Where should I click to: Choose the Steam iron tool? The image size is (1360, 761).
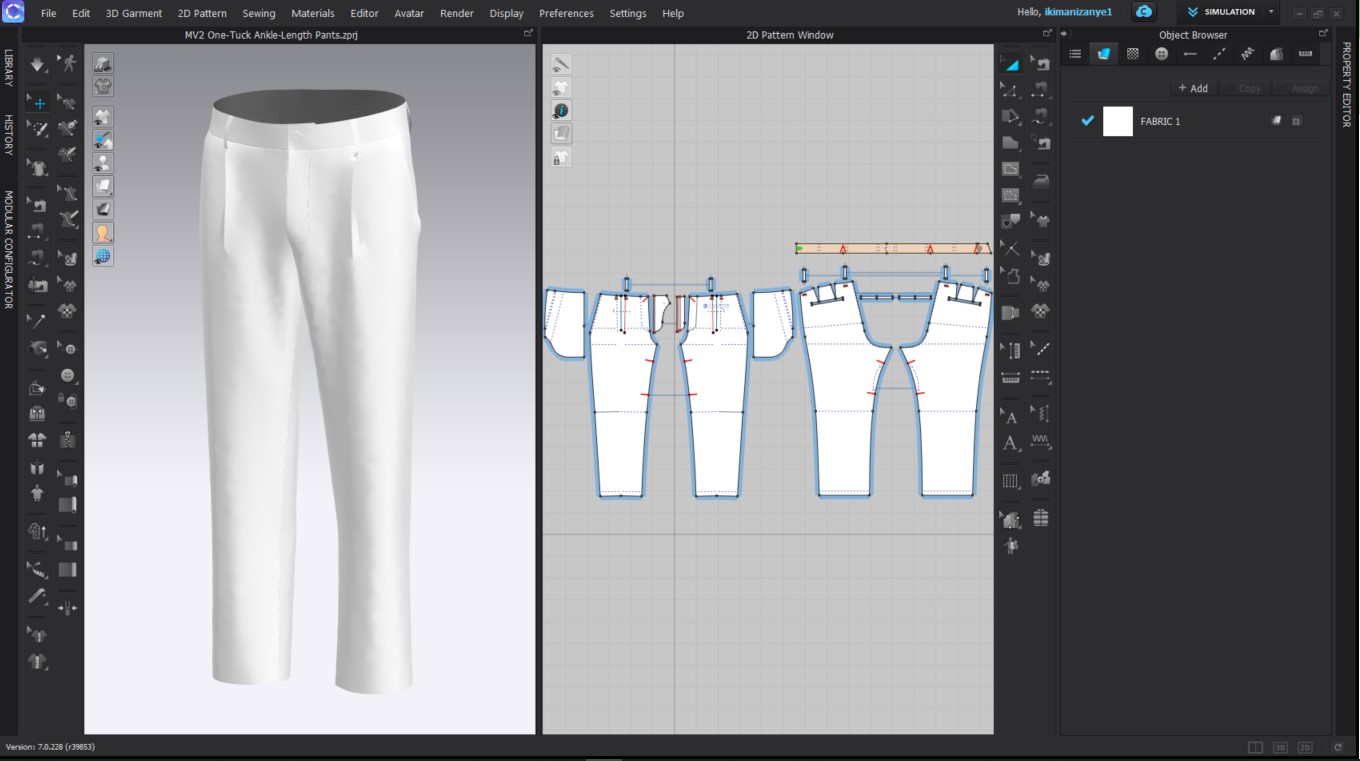[1042, 181]
